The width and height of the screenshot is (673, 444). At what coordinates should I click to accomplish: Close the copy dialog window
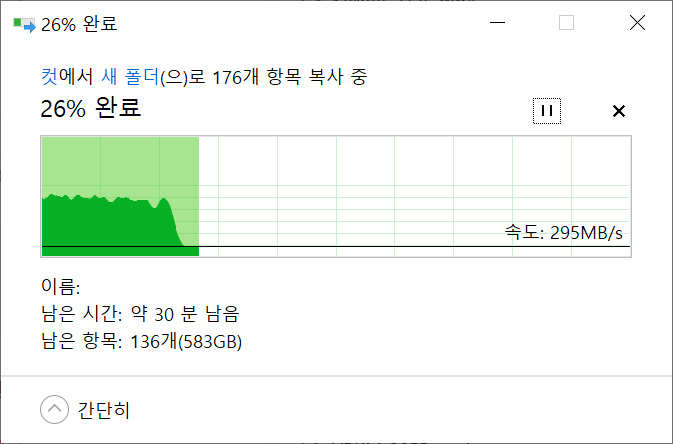[x=637, y=22]
